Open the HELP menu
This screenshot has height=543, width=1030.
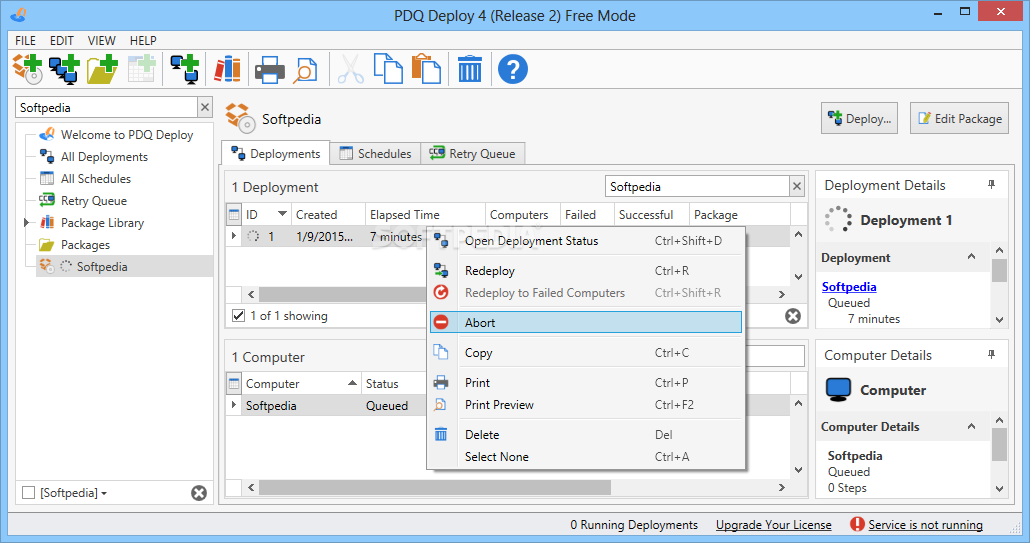143,41
